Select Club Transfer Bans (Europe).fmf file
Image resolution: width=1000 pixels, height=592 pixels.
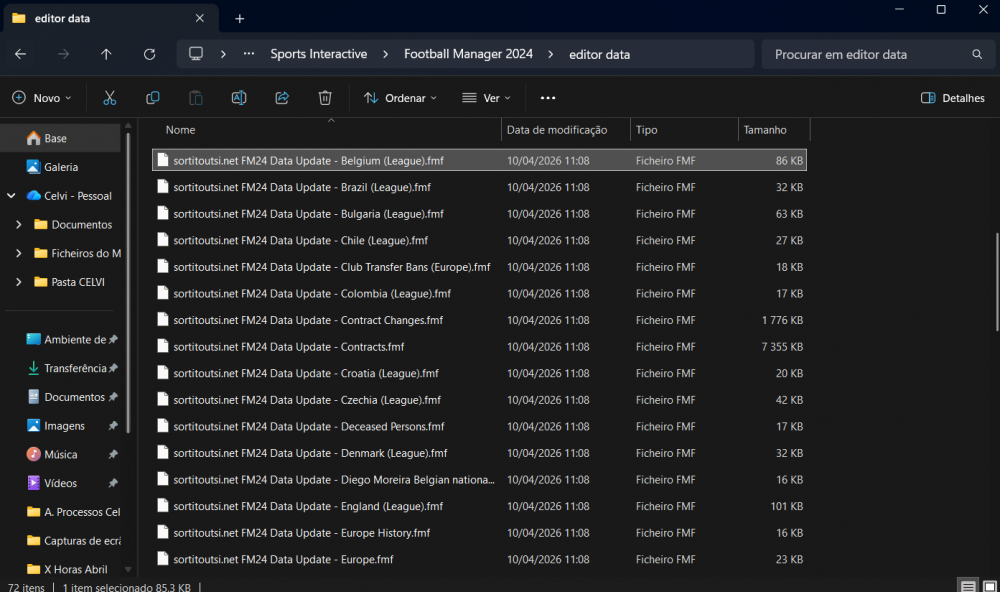coord(480,267)
